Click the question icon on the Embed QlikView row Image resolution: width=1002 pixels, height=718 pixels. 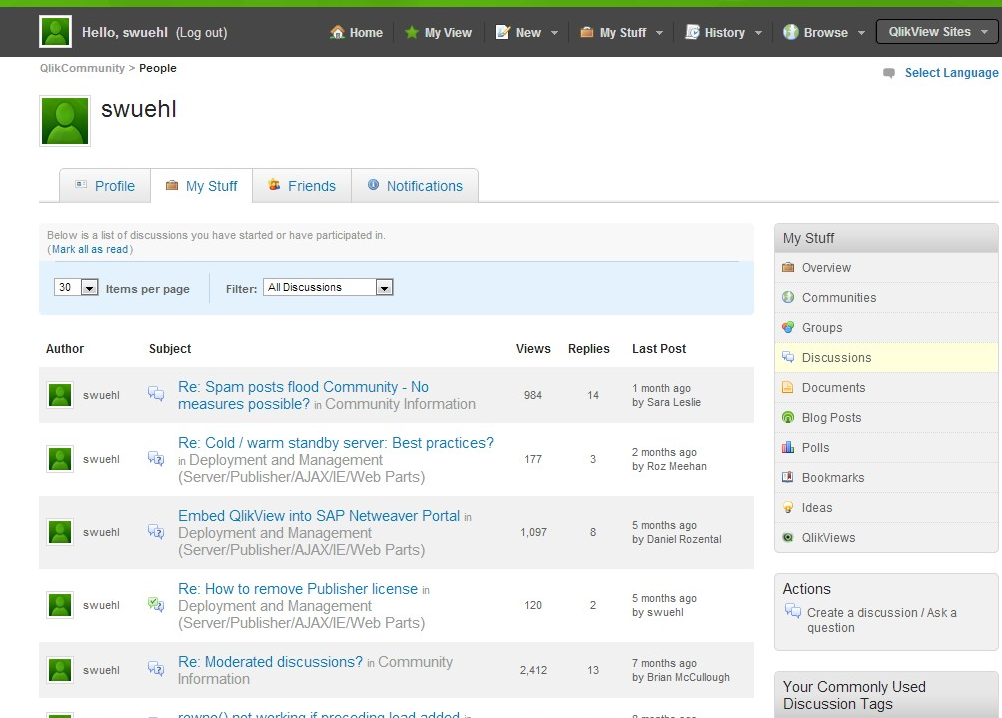click(156, 531)
